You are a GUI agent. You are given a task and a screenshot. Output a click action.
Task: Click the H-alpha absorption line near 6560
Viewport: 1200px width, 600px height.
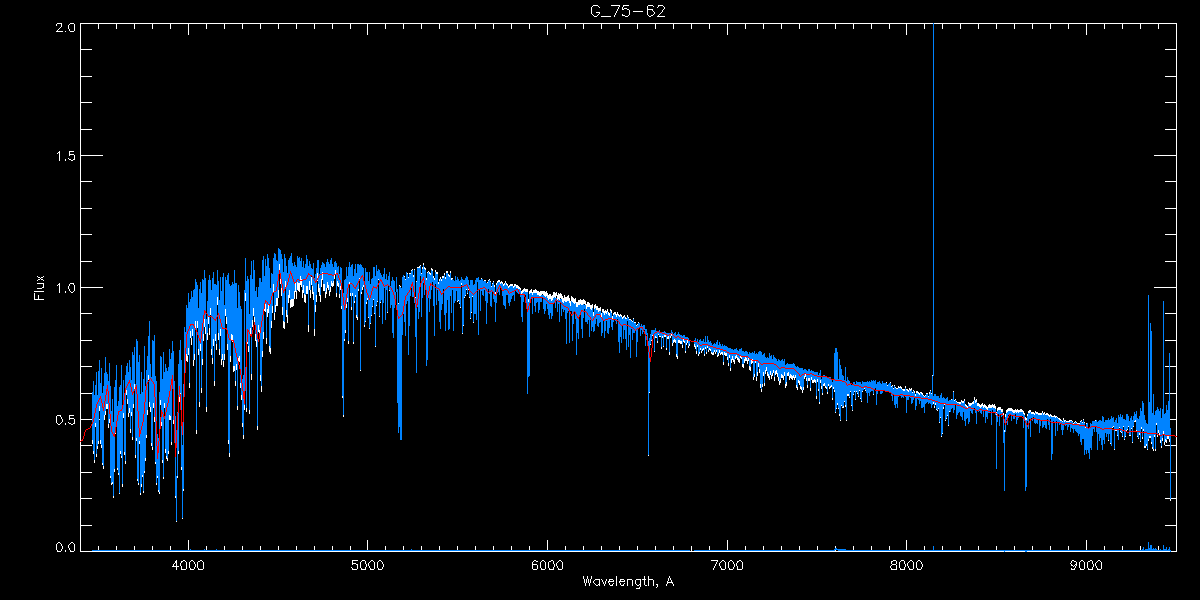648,395
